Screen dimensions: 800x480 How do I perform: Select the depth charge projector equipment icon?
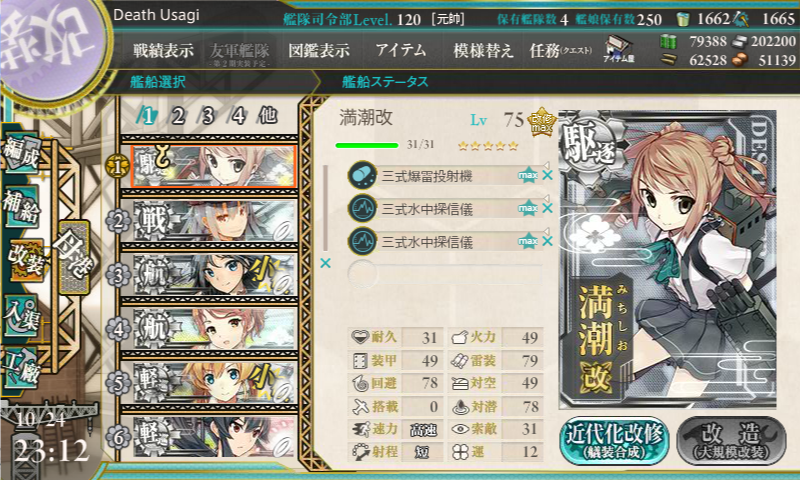362,175
